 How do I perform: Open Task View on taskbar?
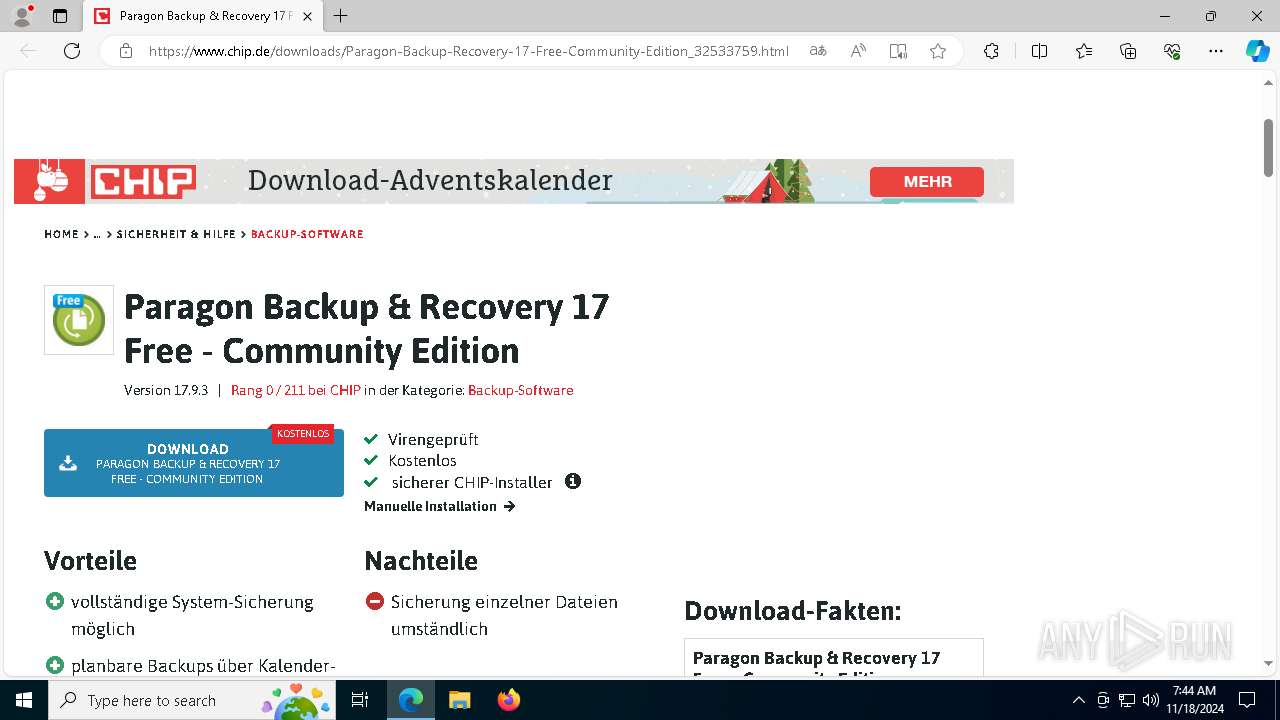(360, 700)
